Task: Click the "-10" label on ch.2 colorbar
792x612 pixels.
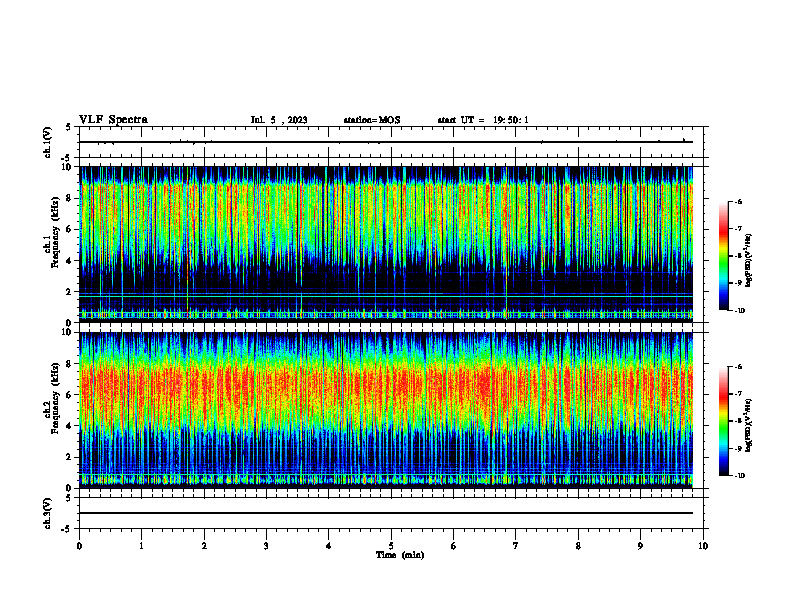Action: point(740,475)
